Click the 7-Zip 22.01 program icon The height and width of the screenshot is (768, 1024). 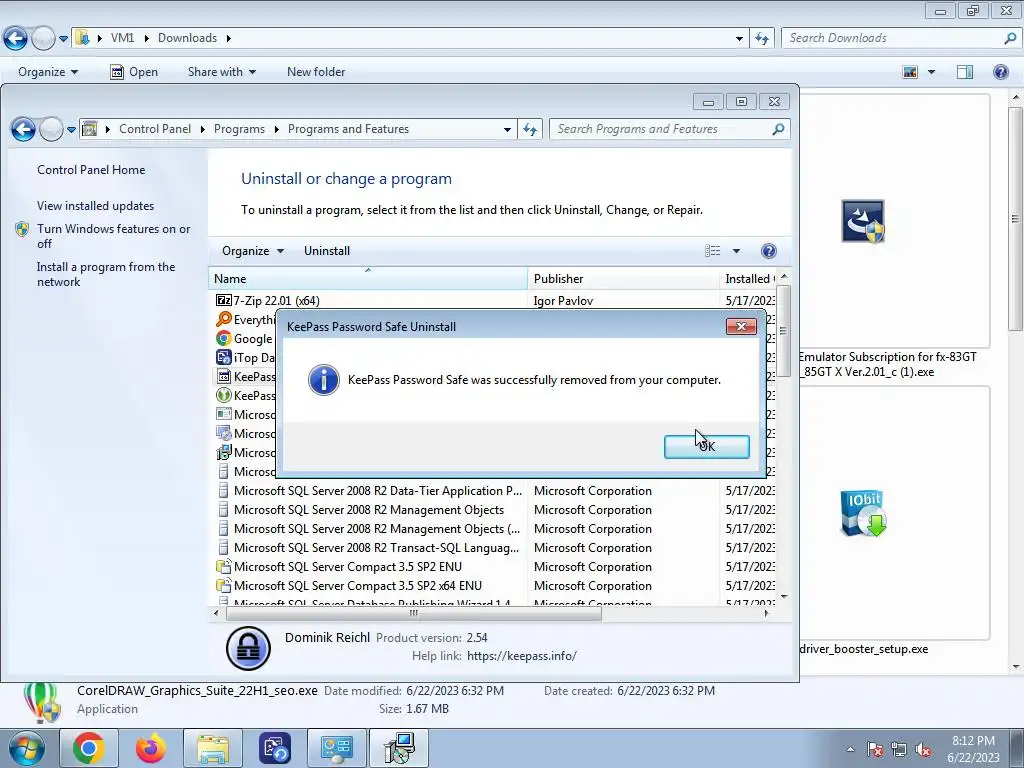tap(223, 300)
